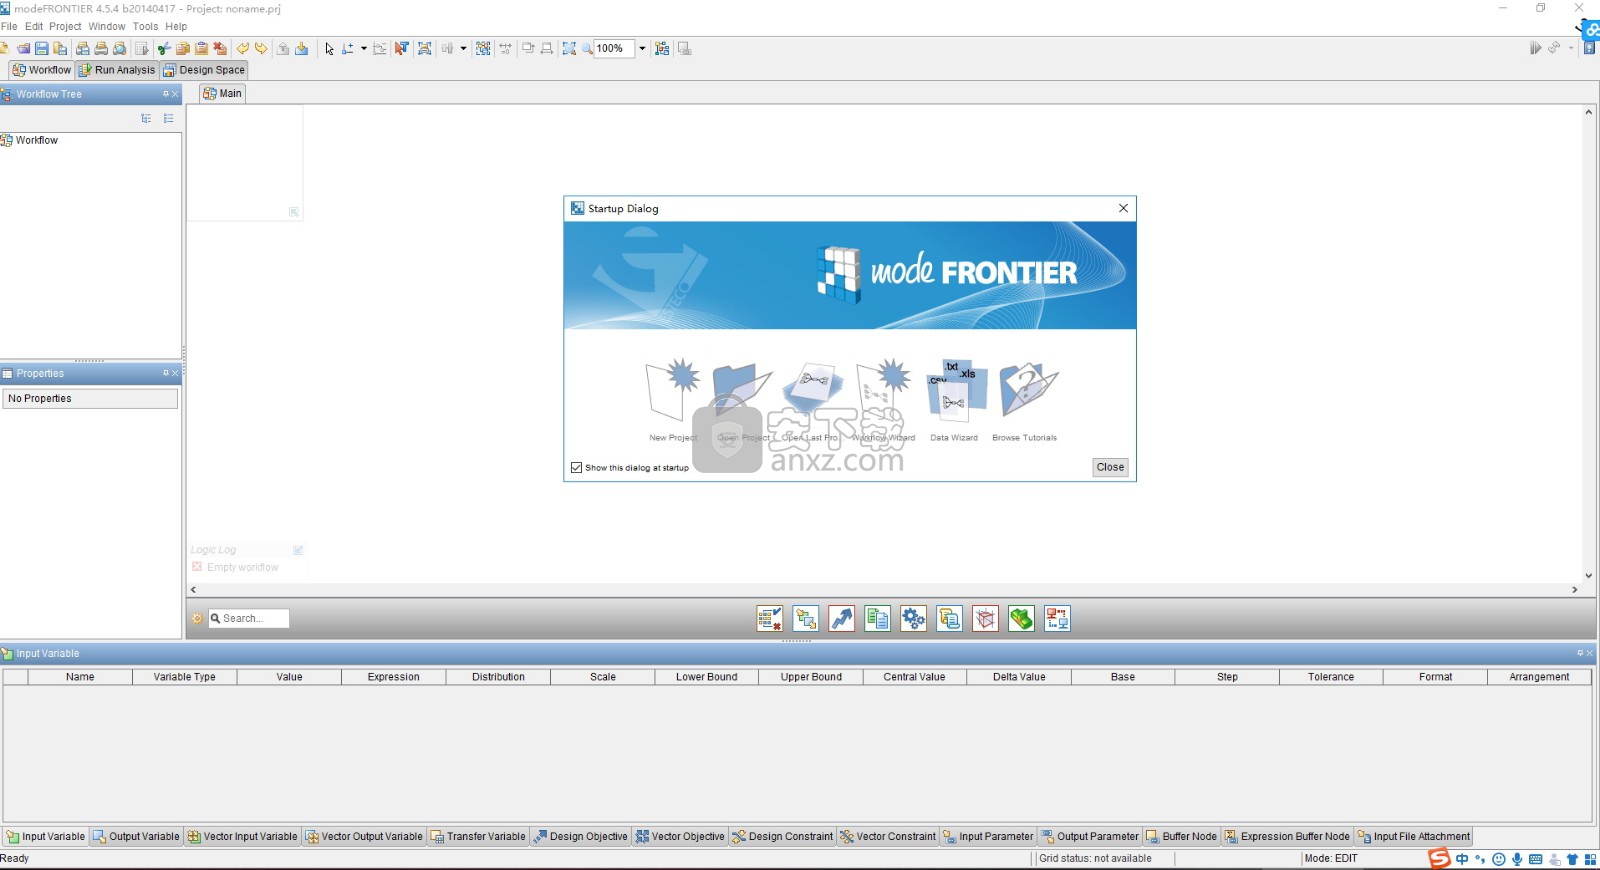Viewport: 1600px width, 870px height.
Task: Open the Edit menu
Action: click(x=34, y=26)
